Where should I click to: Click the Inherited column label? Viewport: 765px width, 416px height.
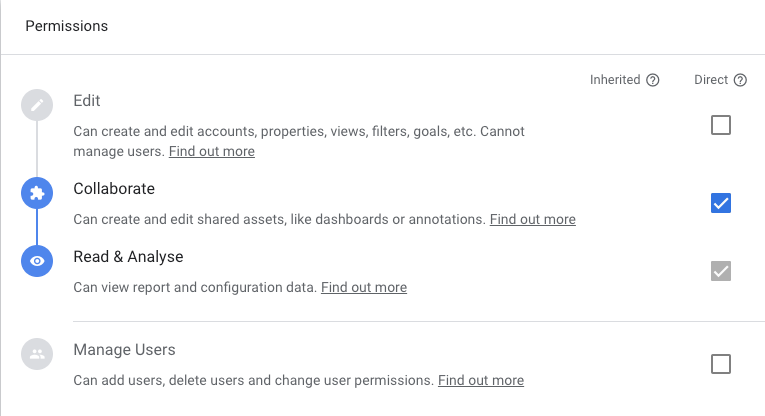click(615, 80)
